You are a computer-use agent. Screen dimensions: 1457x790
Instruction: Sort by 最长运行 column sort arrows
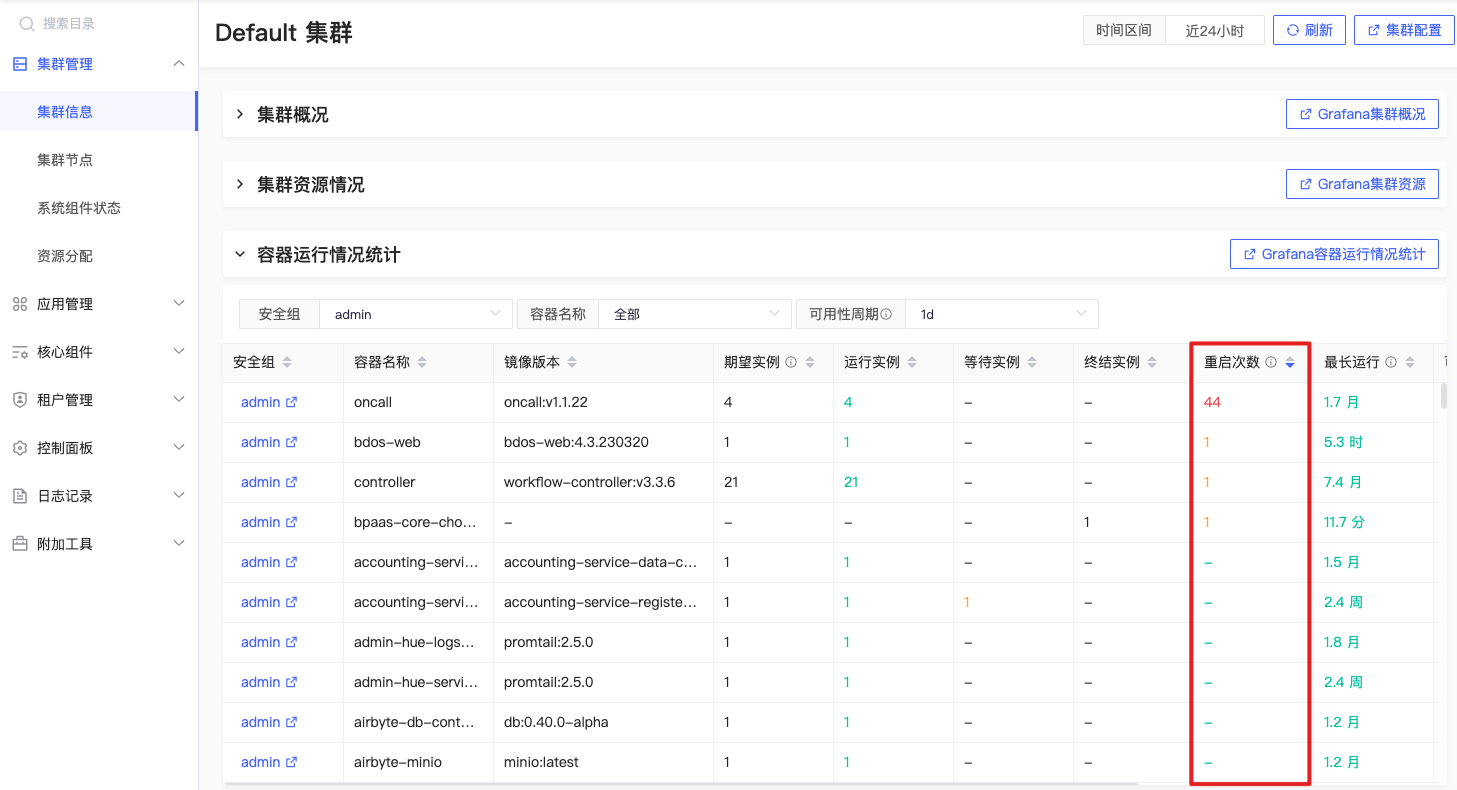click(x=1410, y=362)
